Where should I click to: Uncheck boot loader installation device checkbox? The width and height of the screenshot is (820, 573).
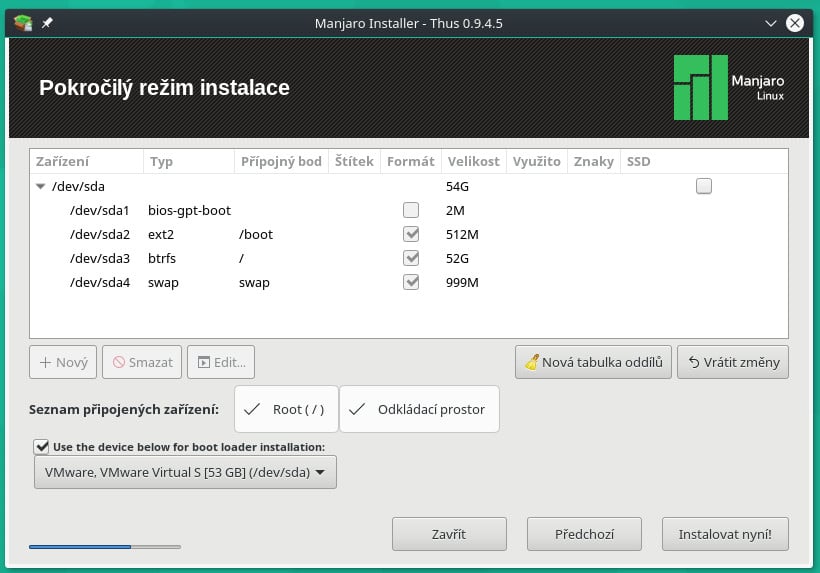click(x=42, y=447)
